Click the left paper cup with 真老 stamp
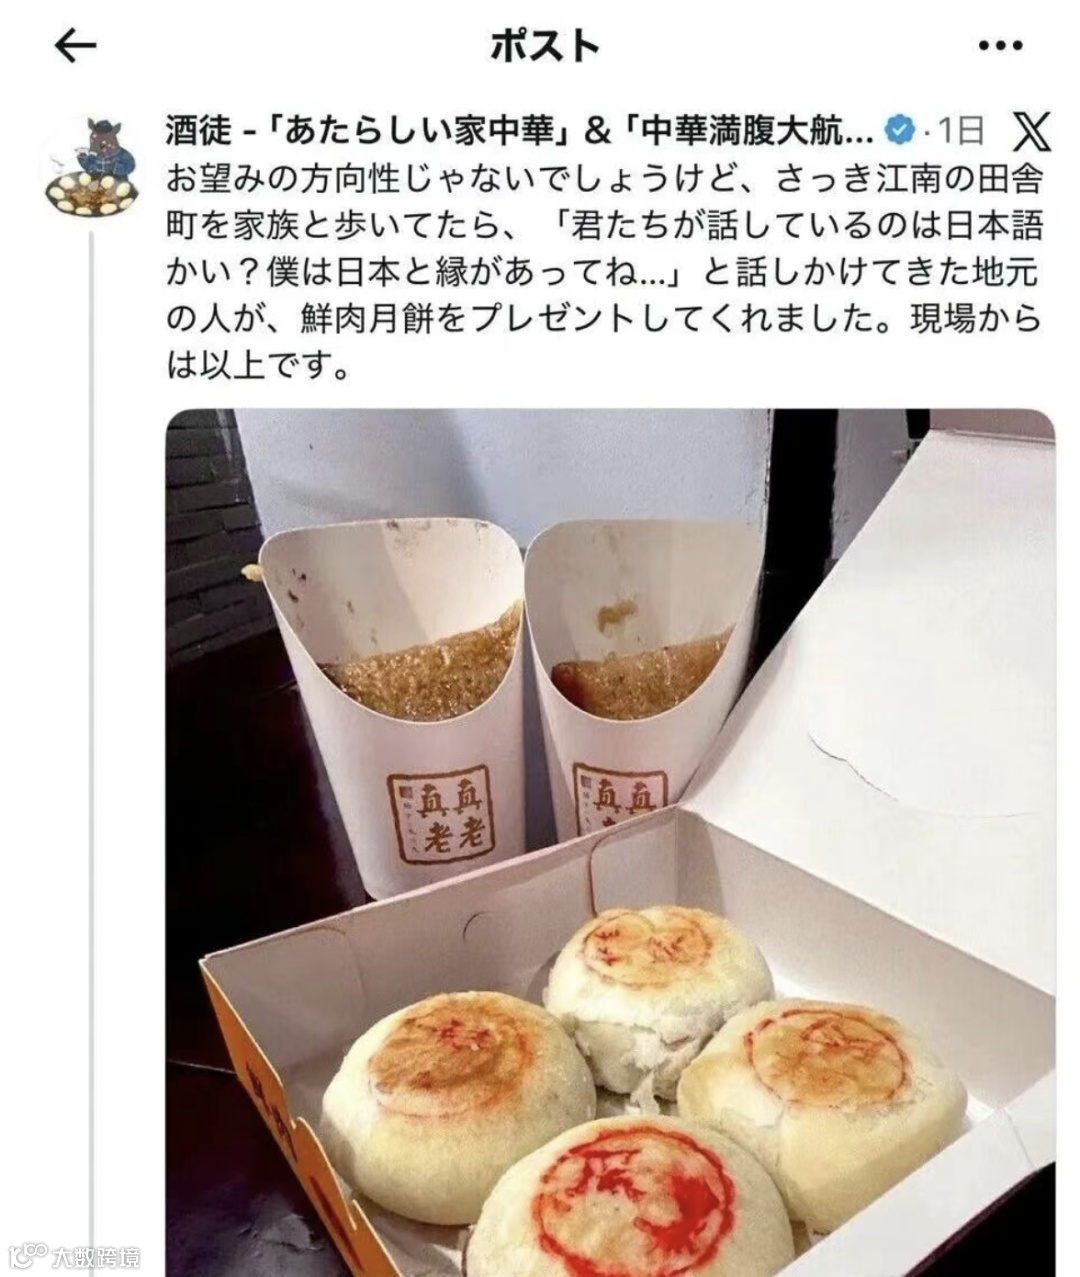1080x1277 pixels. click(x=400, y=700)
